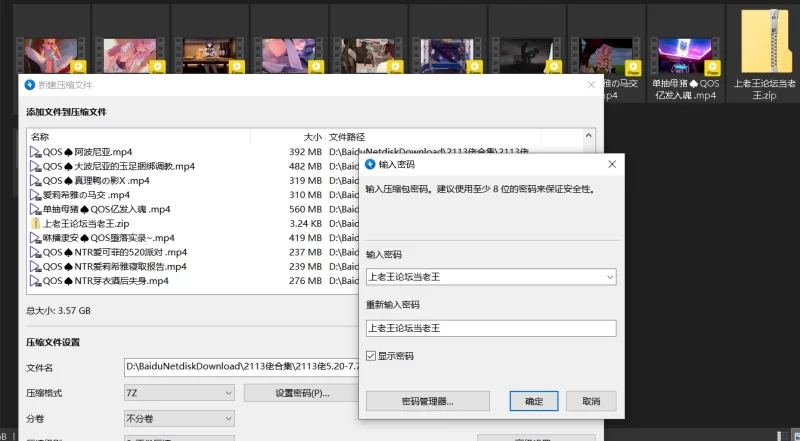
Task: Click the video icon of the 560 MB file
Action: tap(35, 210)
